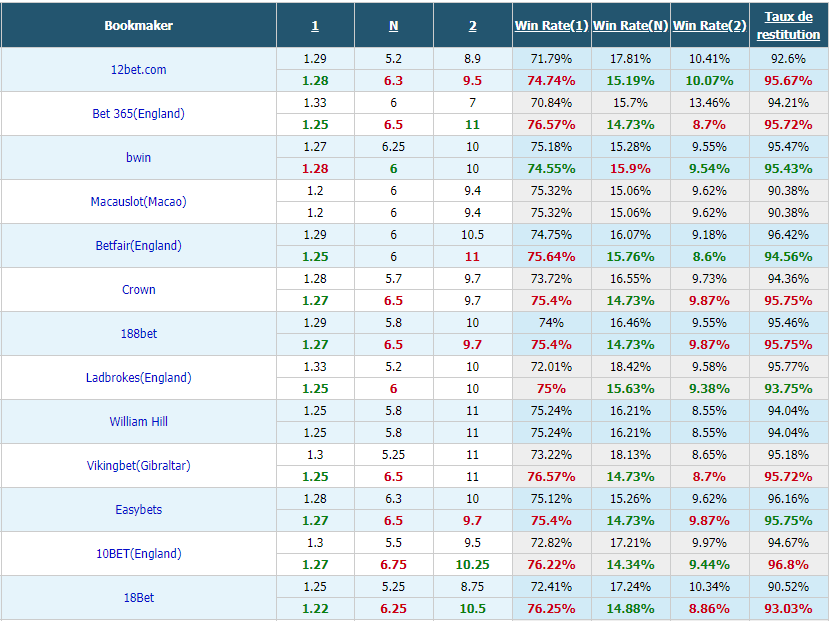
Task: Open the 188bet bookmaker link
Action: point(138,334)
